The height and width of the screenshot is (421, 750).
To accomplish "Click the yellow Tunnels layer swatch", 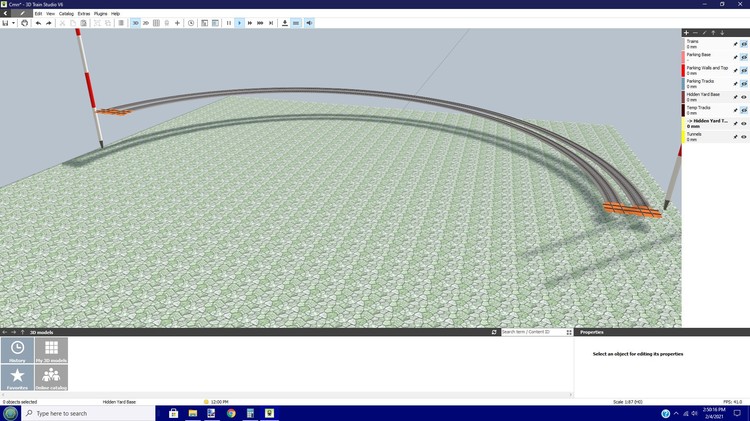I will coord(684,137).
